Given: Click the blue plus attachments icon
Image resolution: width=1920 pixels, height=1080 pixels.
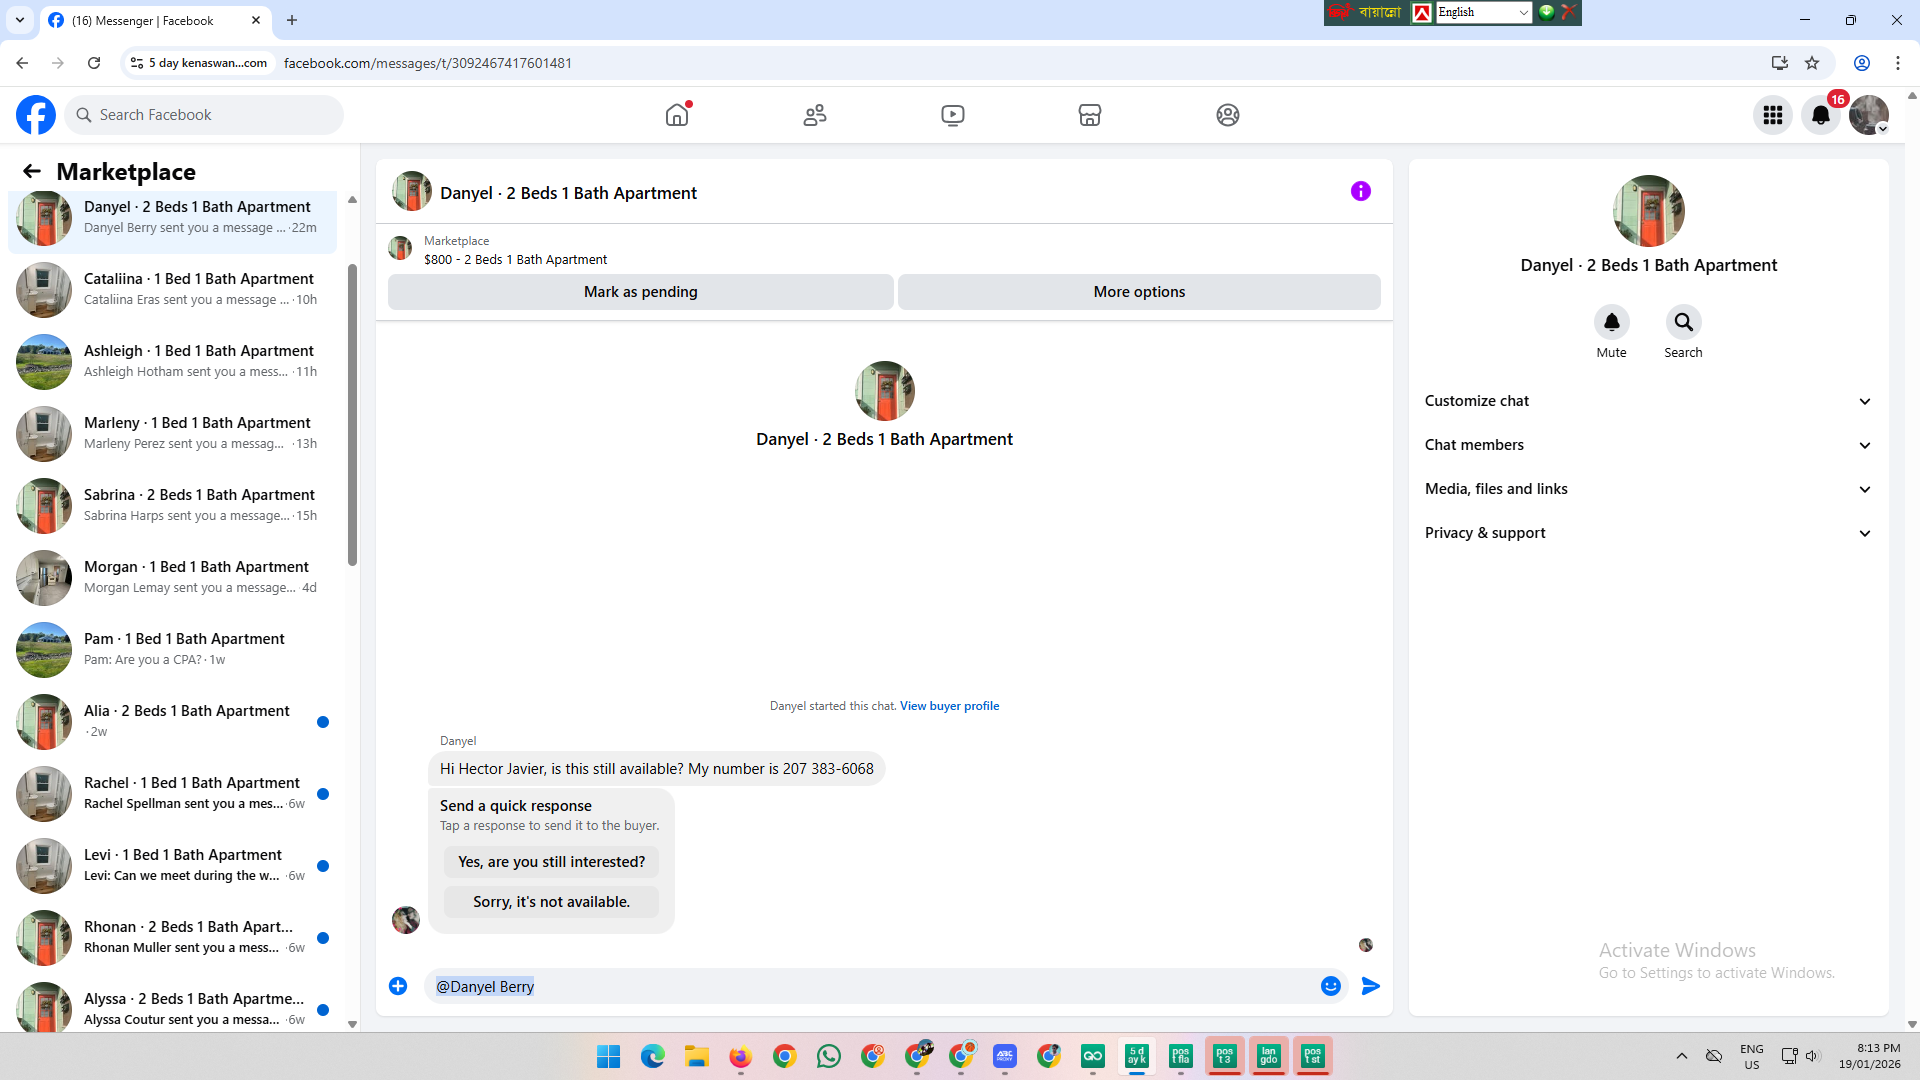Looking at the screenshot, I should pyautogui.click(x=398, y=986).
